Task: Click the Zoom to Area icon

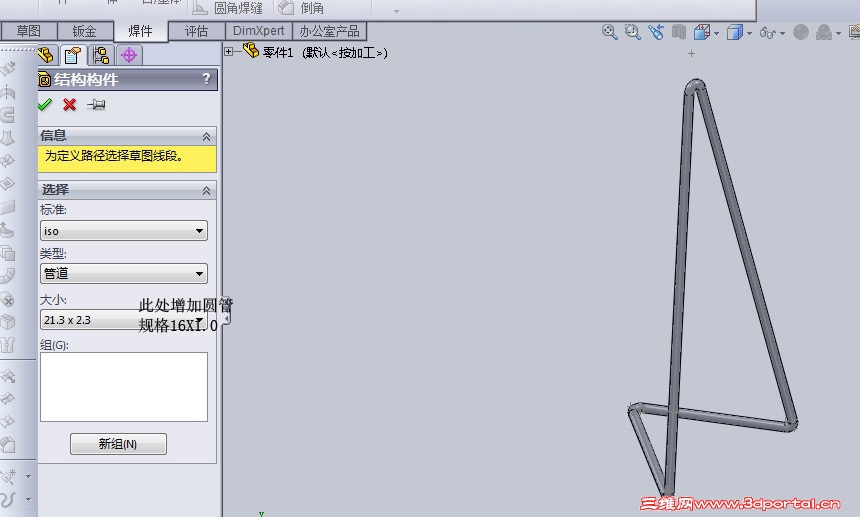Action: (632, 32)
